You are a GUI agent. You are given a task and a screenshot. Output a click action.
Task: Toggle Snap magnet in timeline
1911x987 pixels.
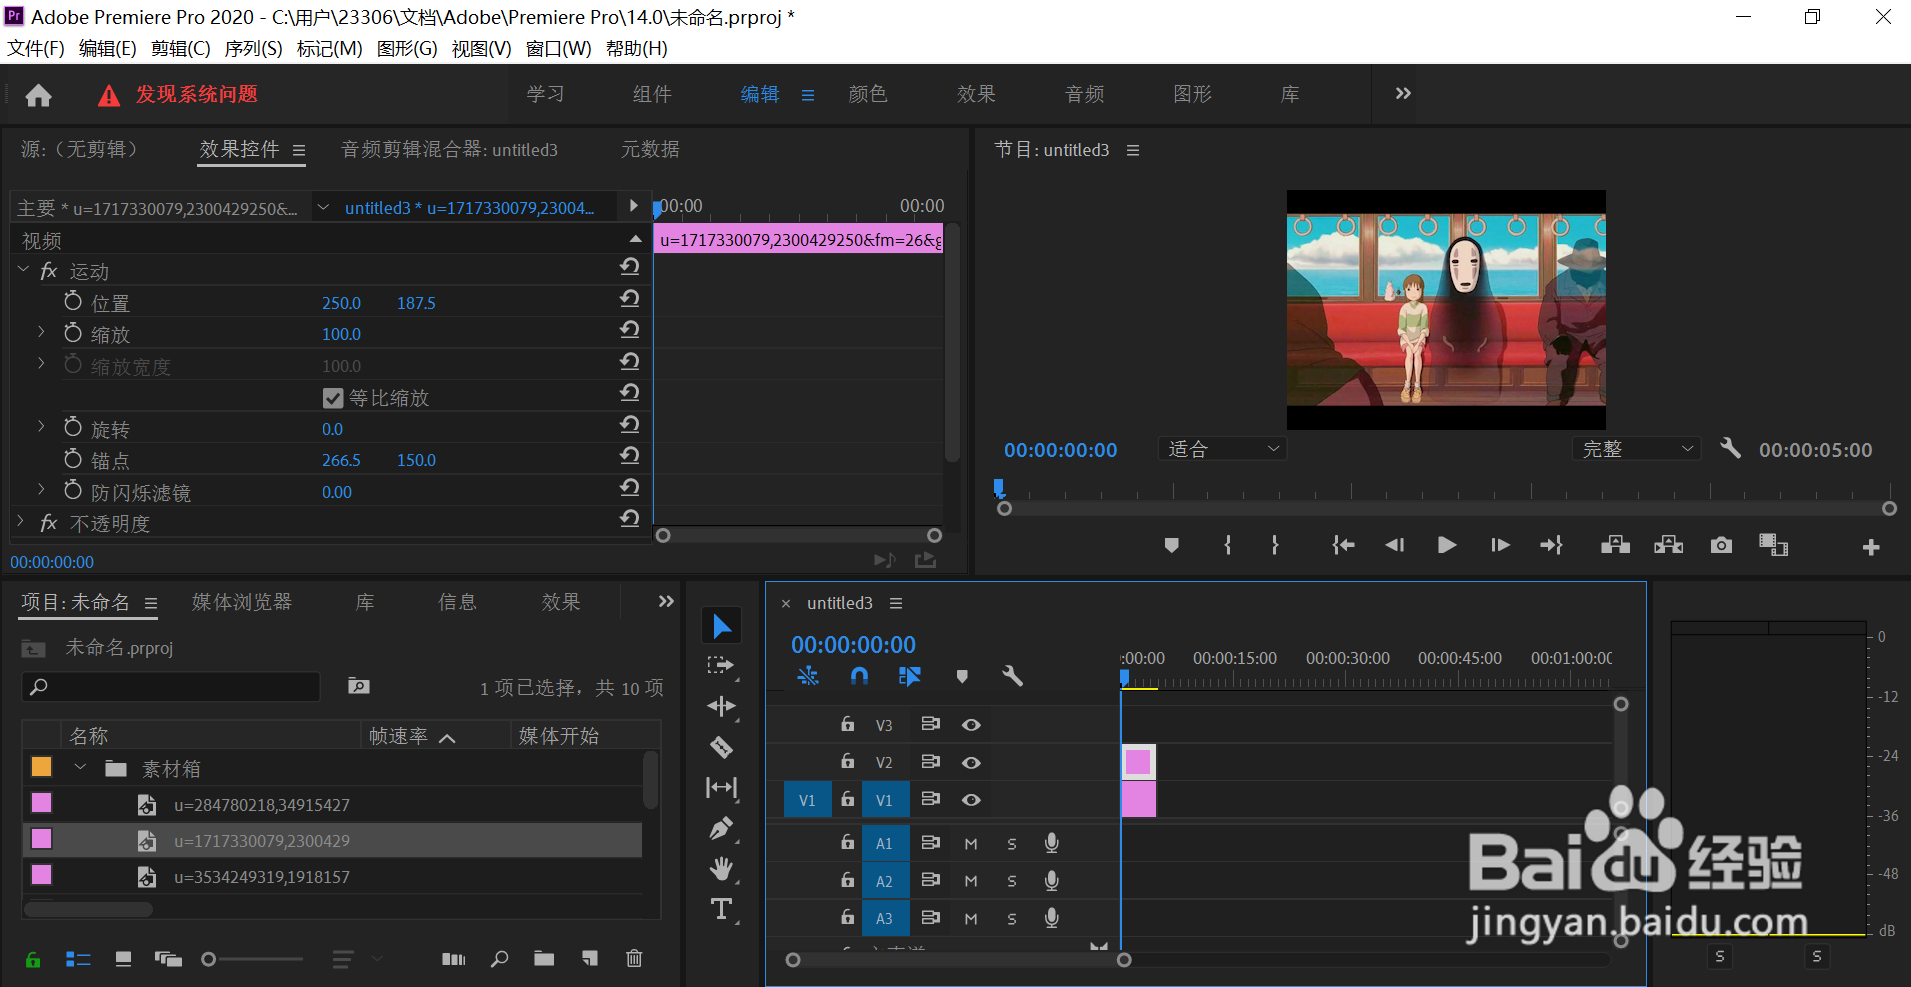click(858, 677)
